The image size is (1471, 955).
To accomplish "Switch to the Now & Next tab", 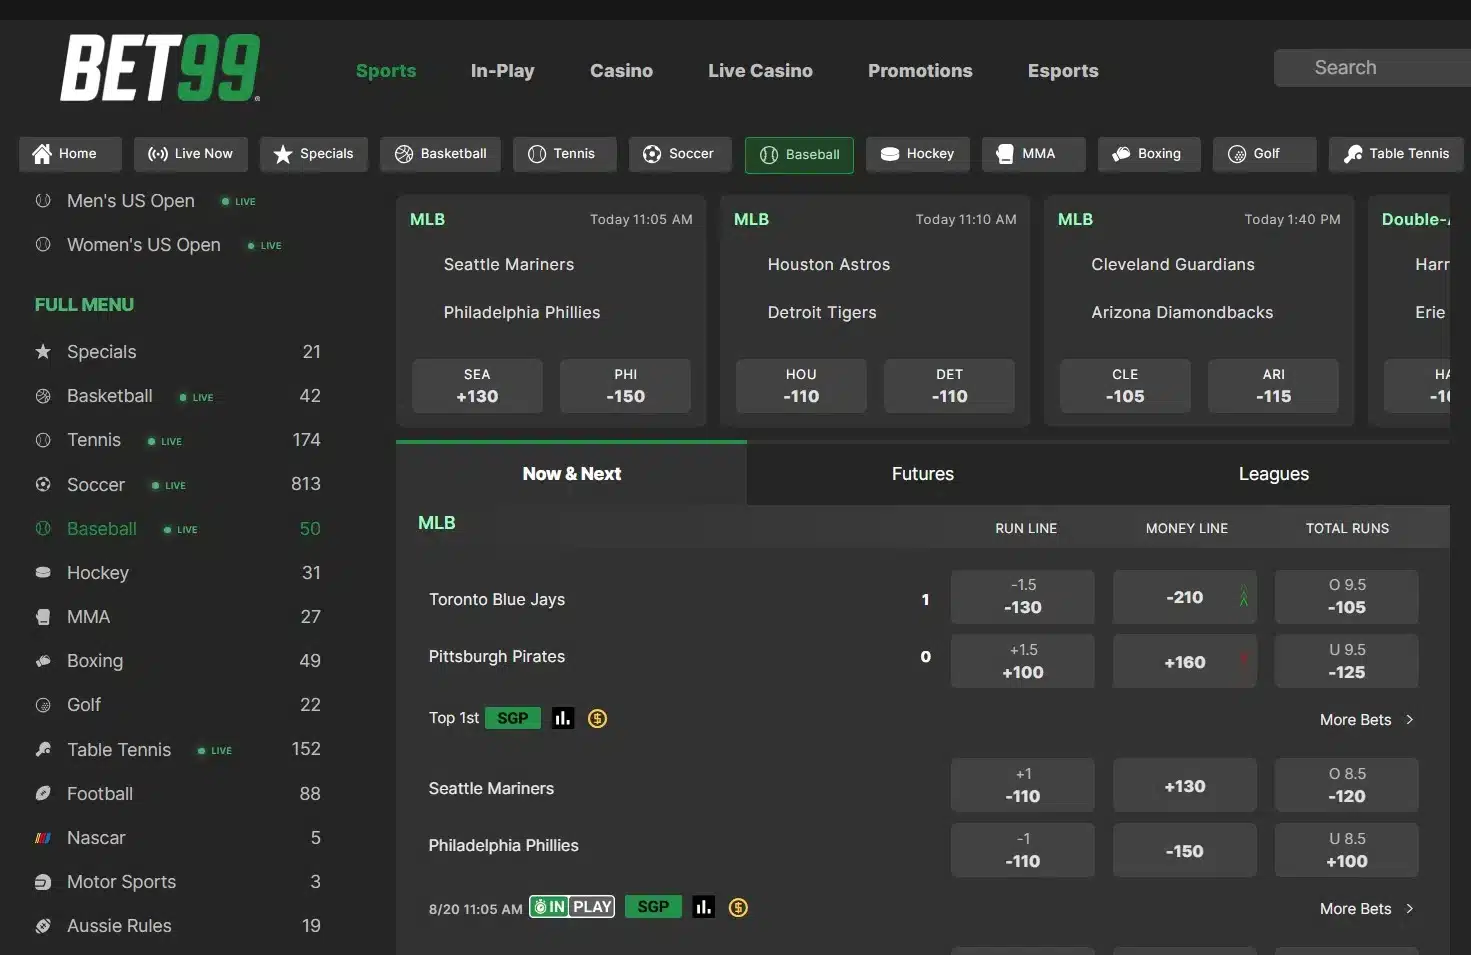I will tap(571, 474).
